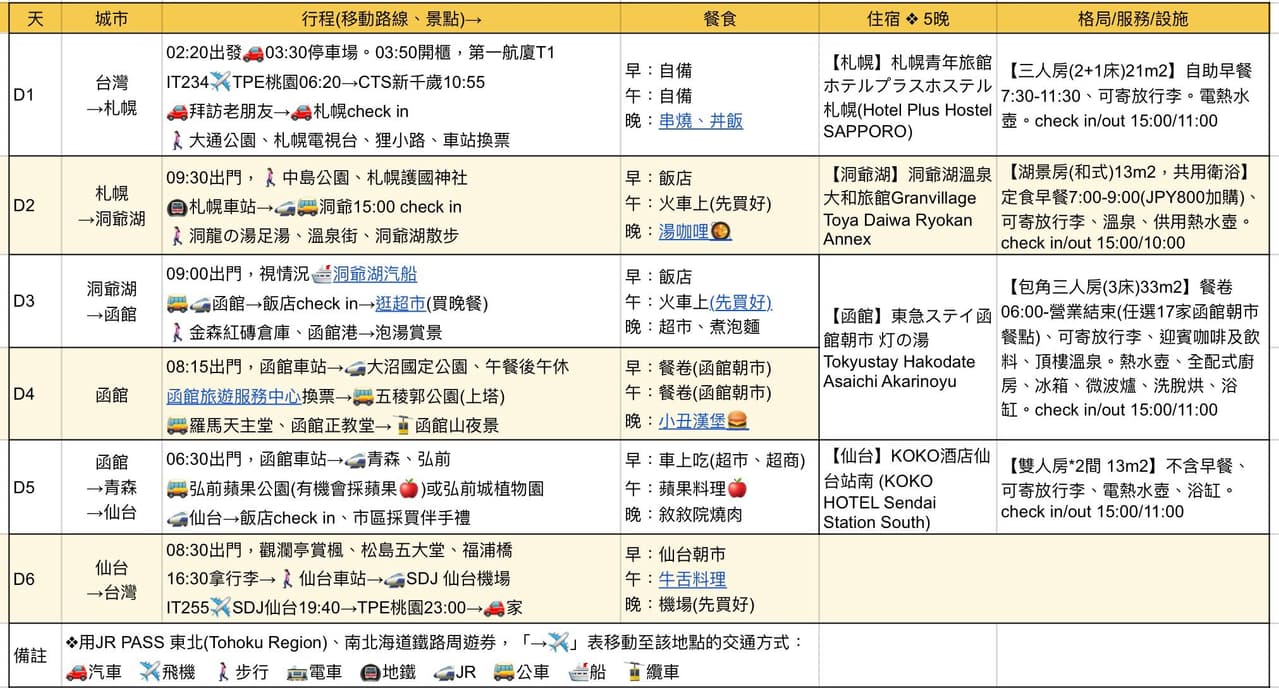Select the D2 day cell
Screen dimensions: 1279x688
pos(35,205)
